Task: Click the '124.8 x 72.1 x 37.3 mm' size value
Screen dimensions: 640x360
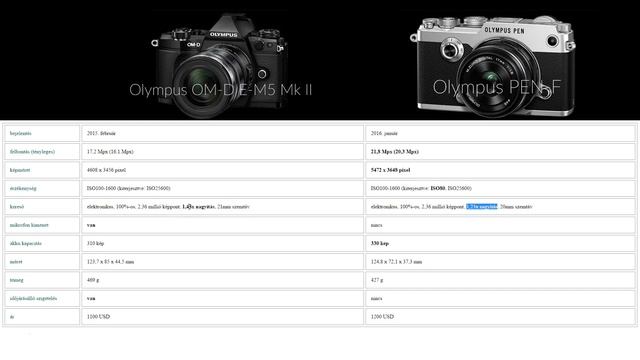Action: coord(396,262)
